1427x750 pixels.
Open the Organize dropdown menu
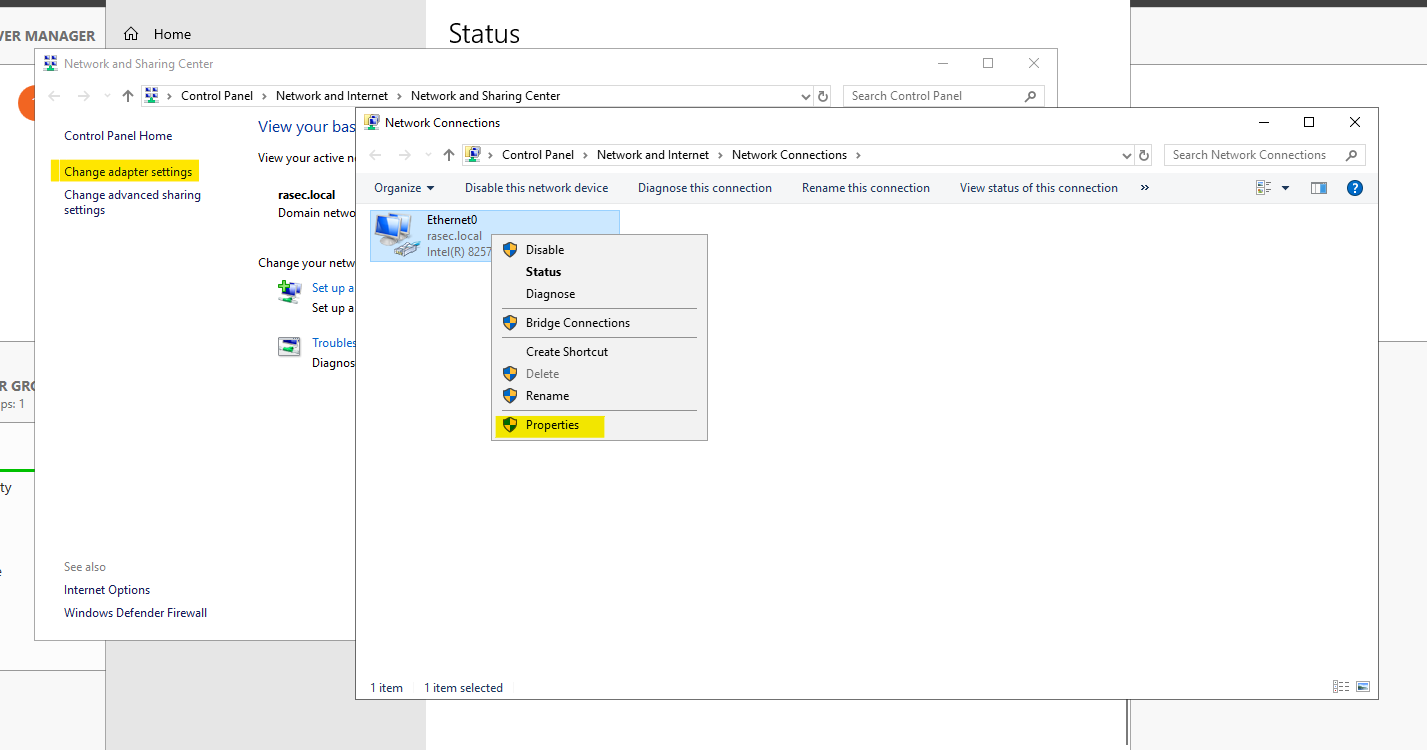coord(404,188)
